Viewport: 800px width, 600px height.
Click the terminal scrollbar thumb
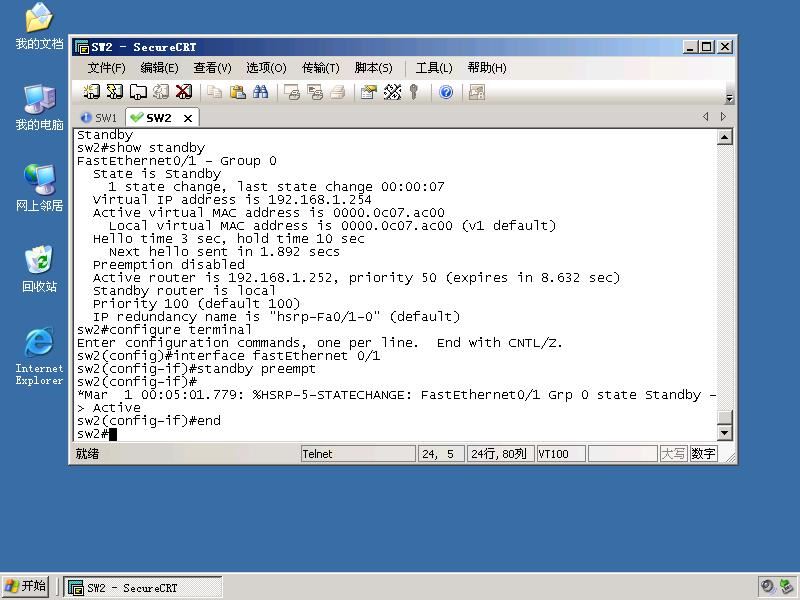[x=724, y=417]
